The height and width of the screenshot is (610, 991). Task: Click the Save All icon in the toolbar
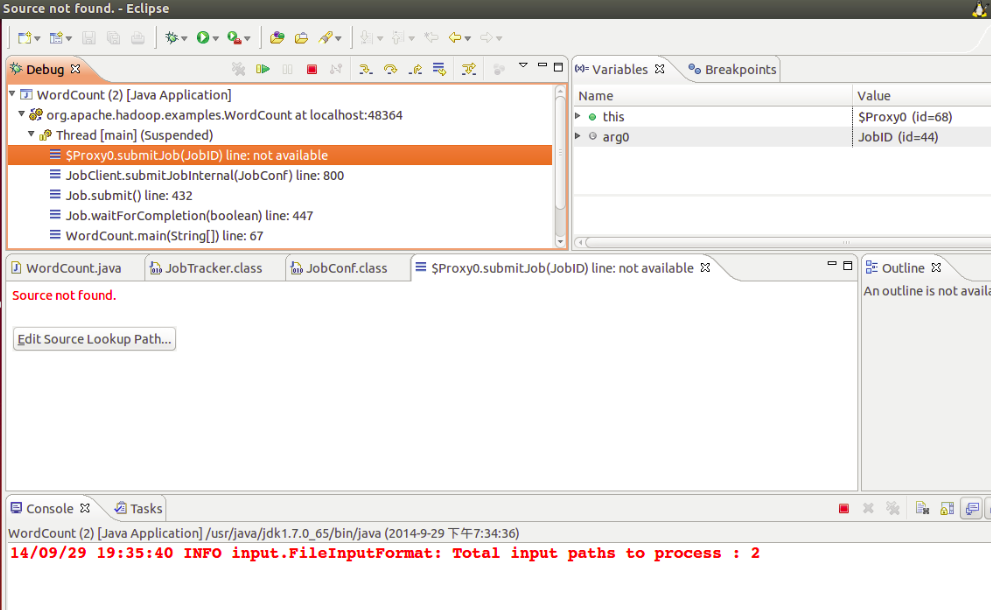click(x=113, y=38)
